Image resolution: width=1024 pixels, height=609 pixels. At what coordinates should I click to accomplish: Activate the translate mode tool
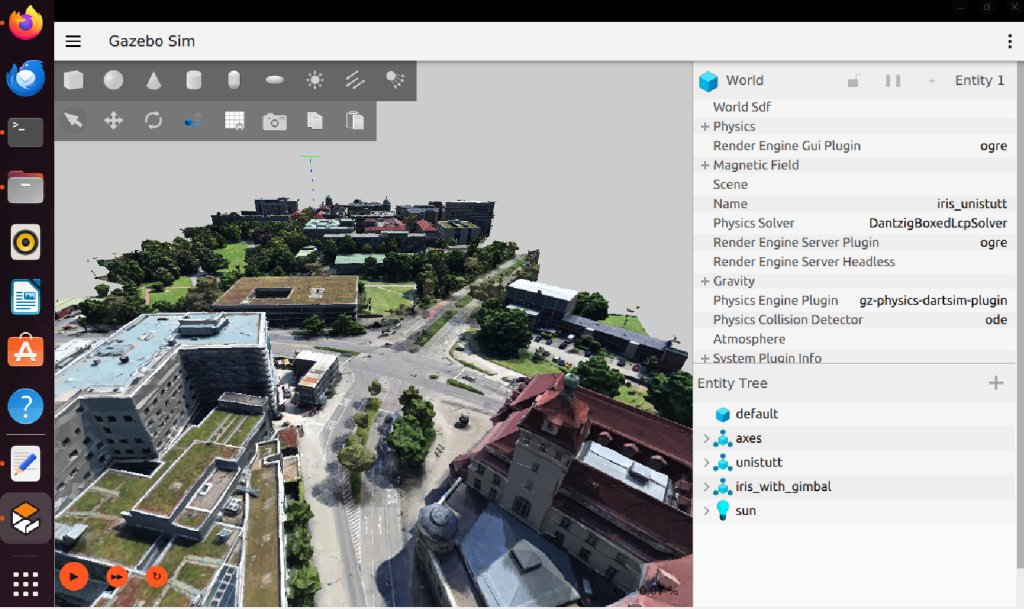(x=114, y=120)
